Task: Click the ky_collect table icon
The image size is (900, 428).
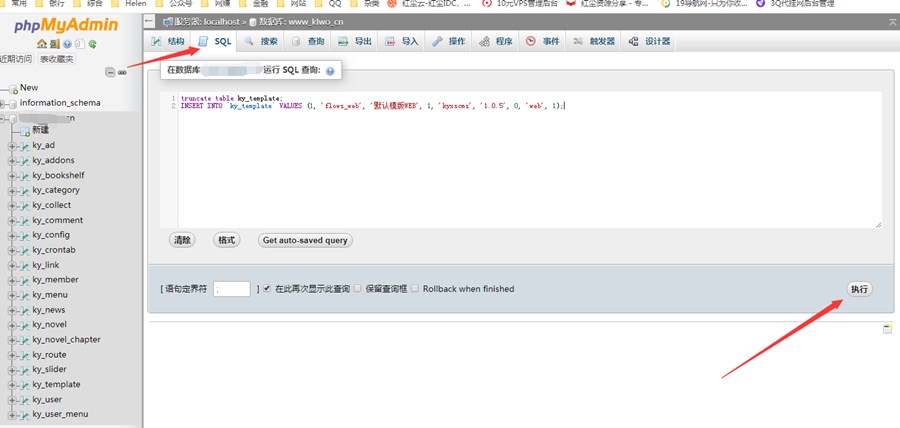Action: (24, 206)
